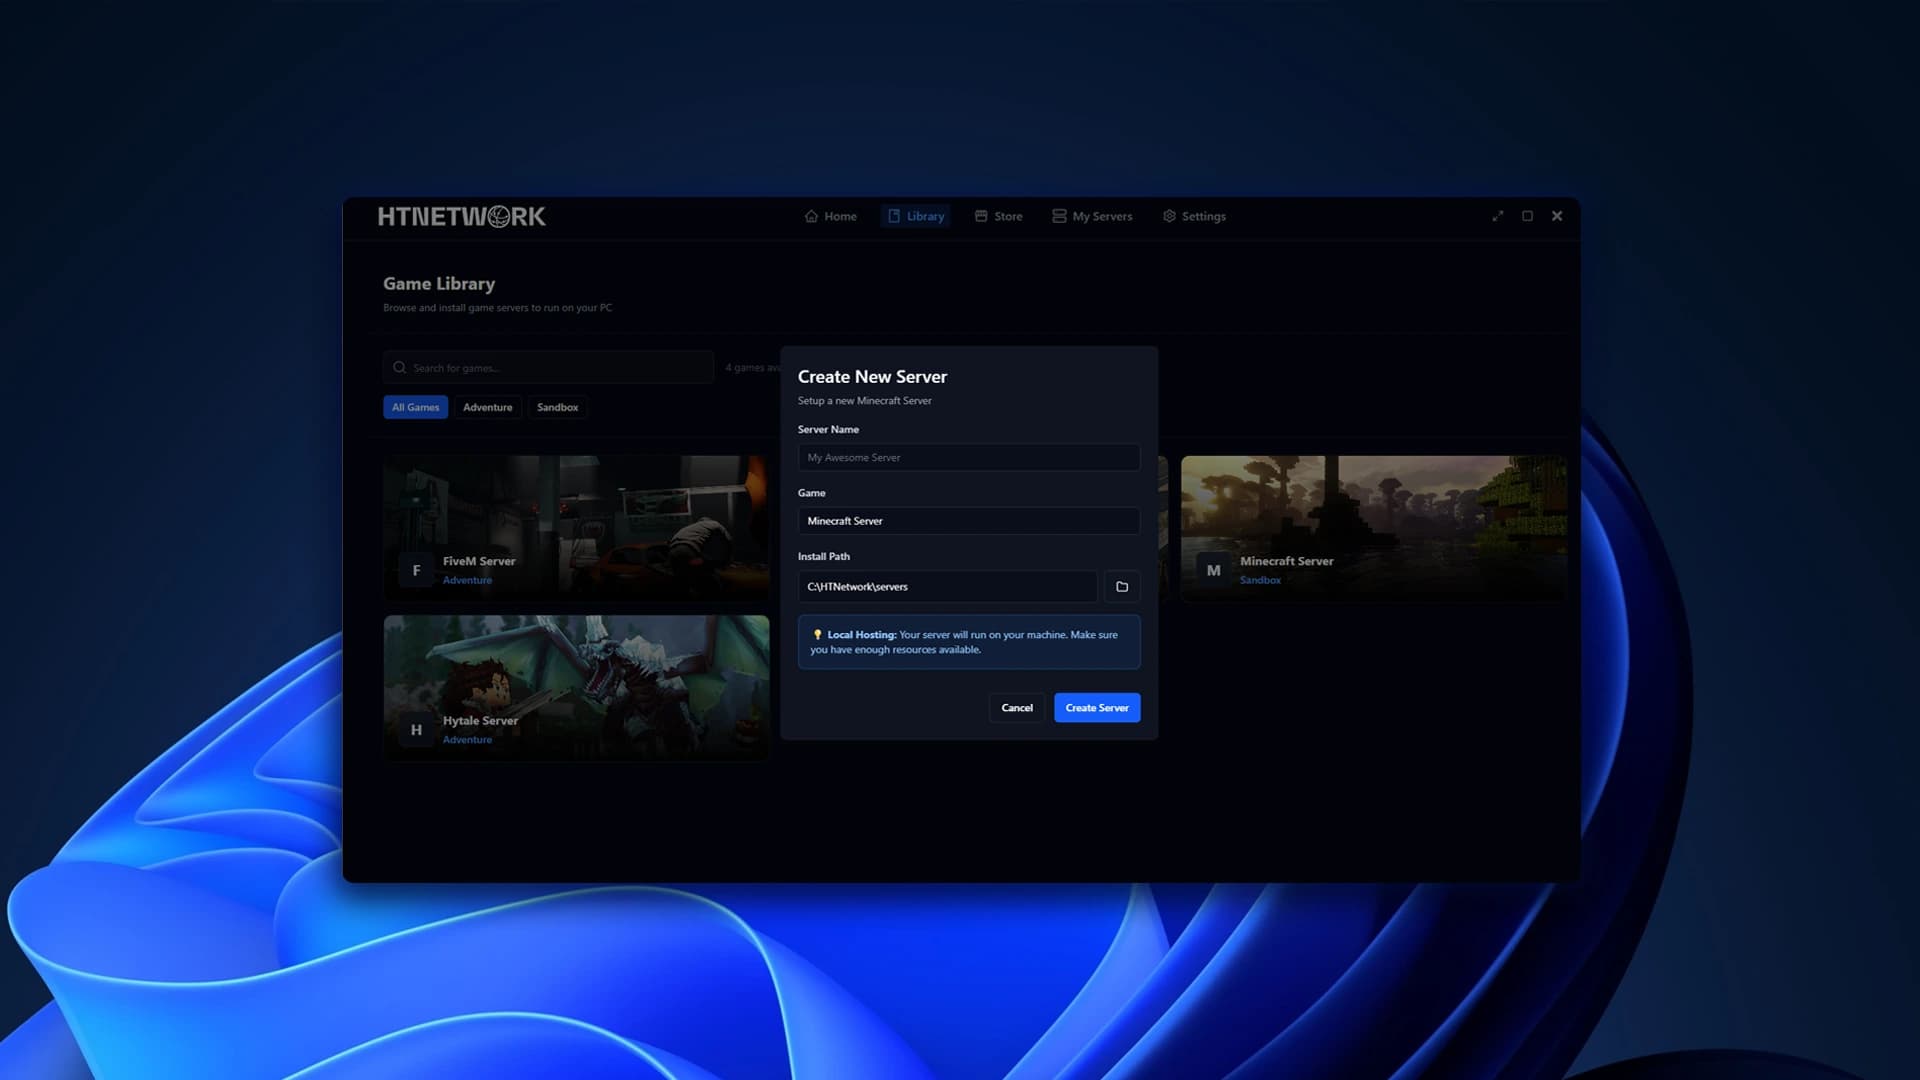1920x1080 pixels.
Task: Click the Store icon in navbar
Action: (x=980, y=216)
